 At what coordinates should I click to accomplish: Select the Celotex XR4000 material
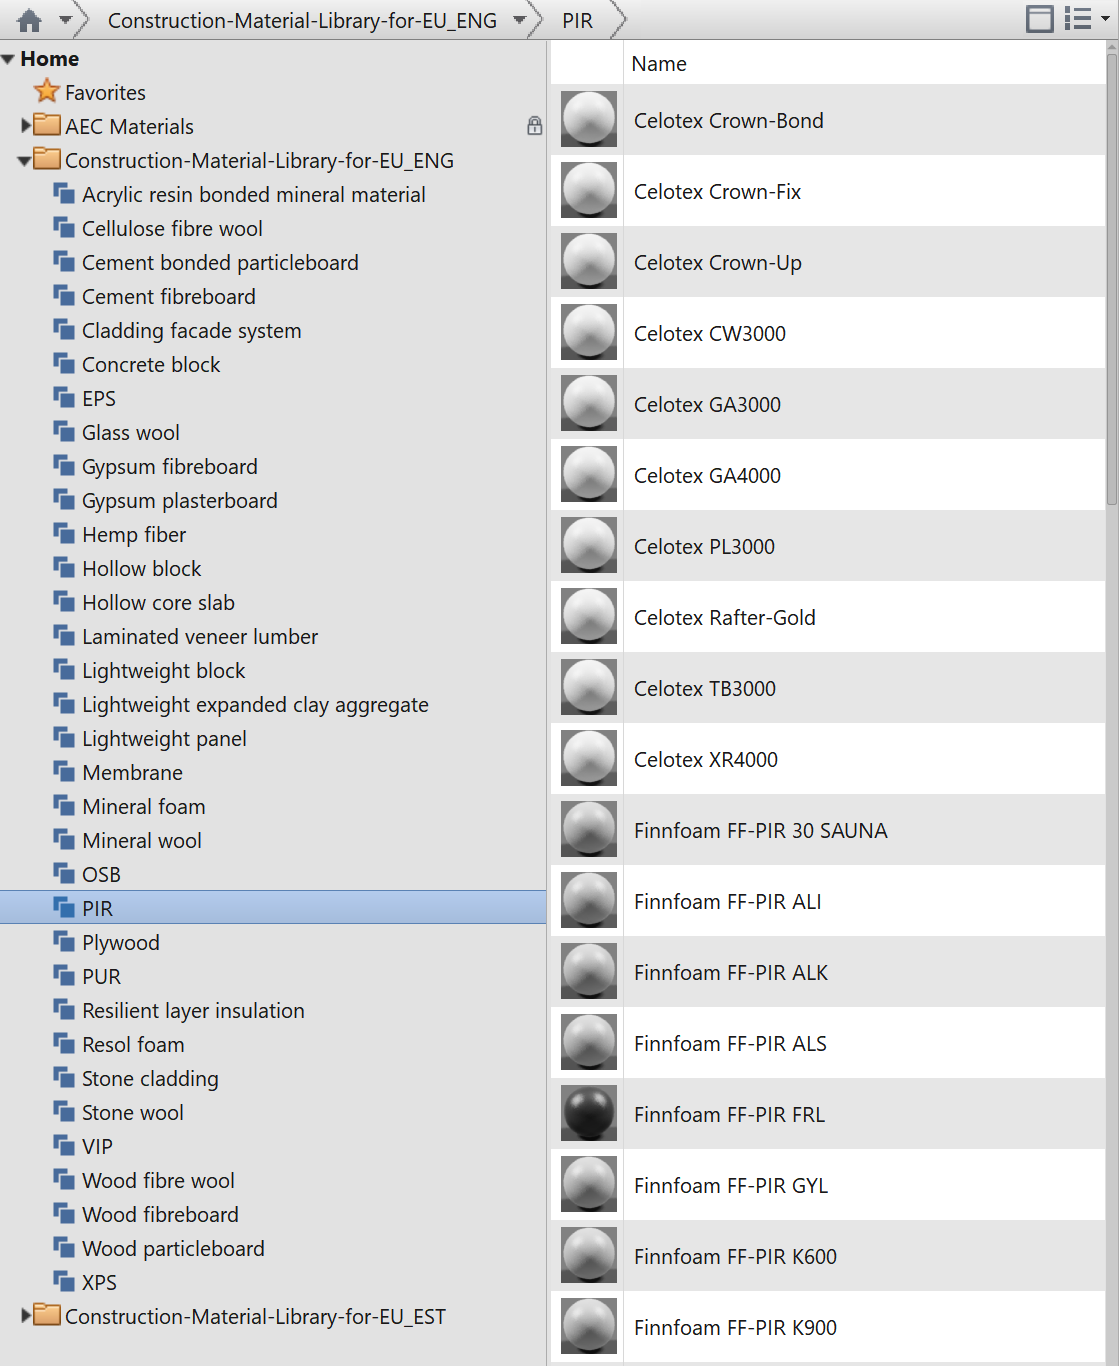click(828, 759)
